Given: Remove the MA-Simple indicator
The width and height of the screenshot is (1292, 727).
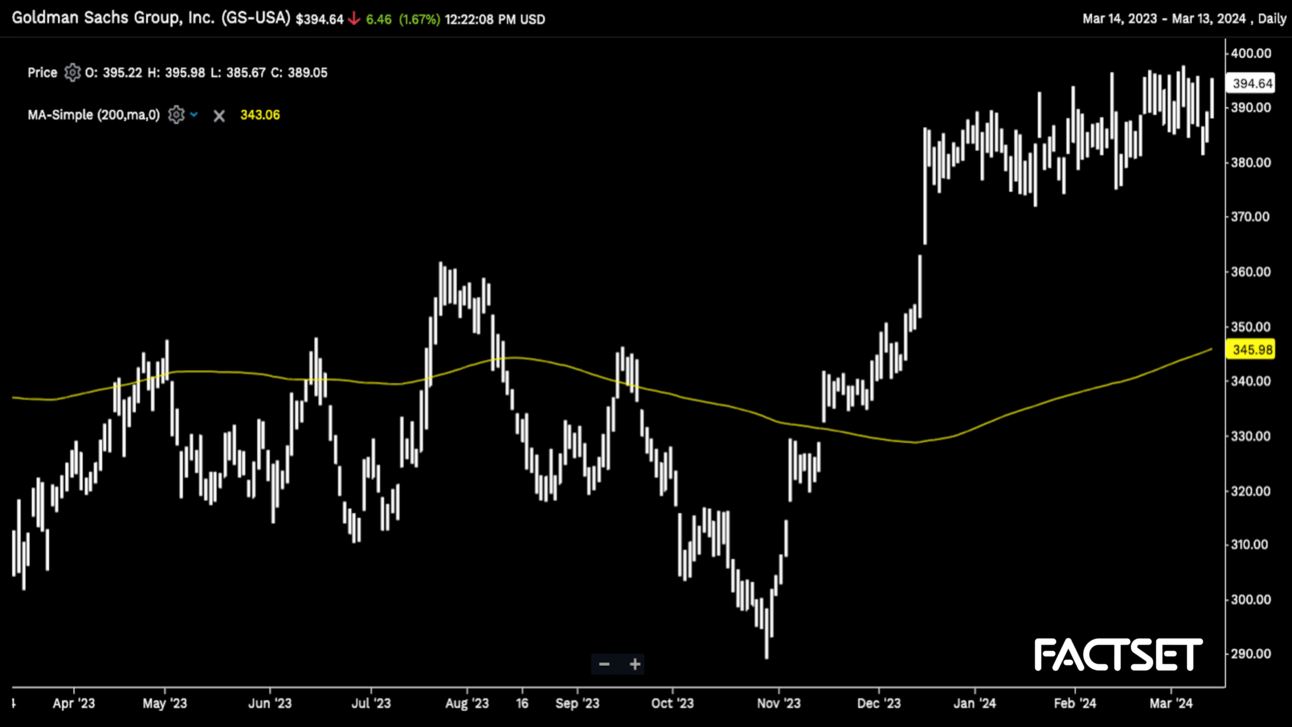Looking at the screenshot, I should [219, 116].
